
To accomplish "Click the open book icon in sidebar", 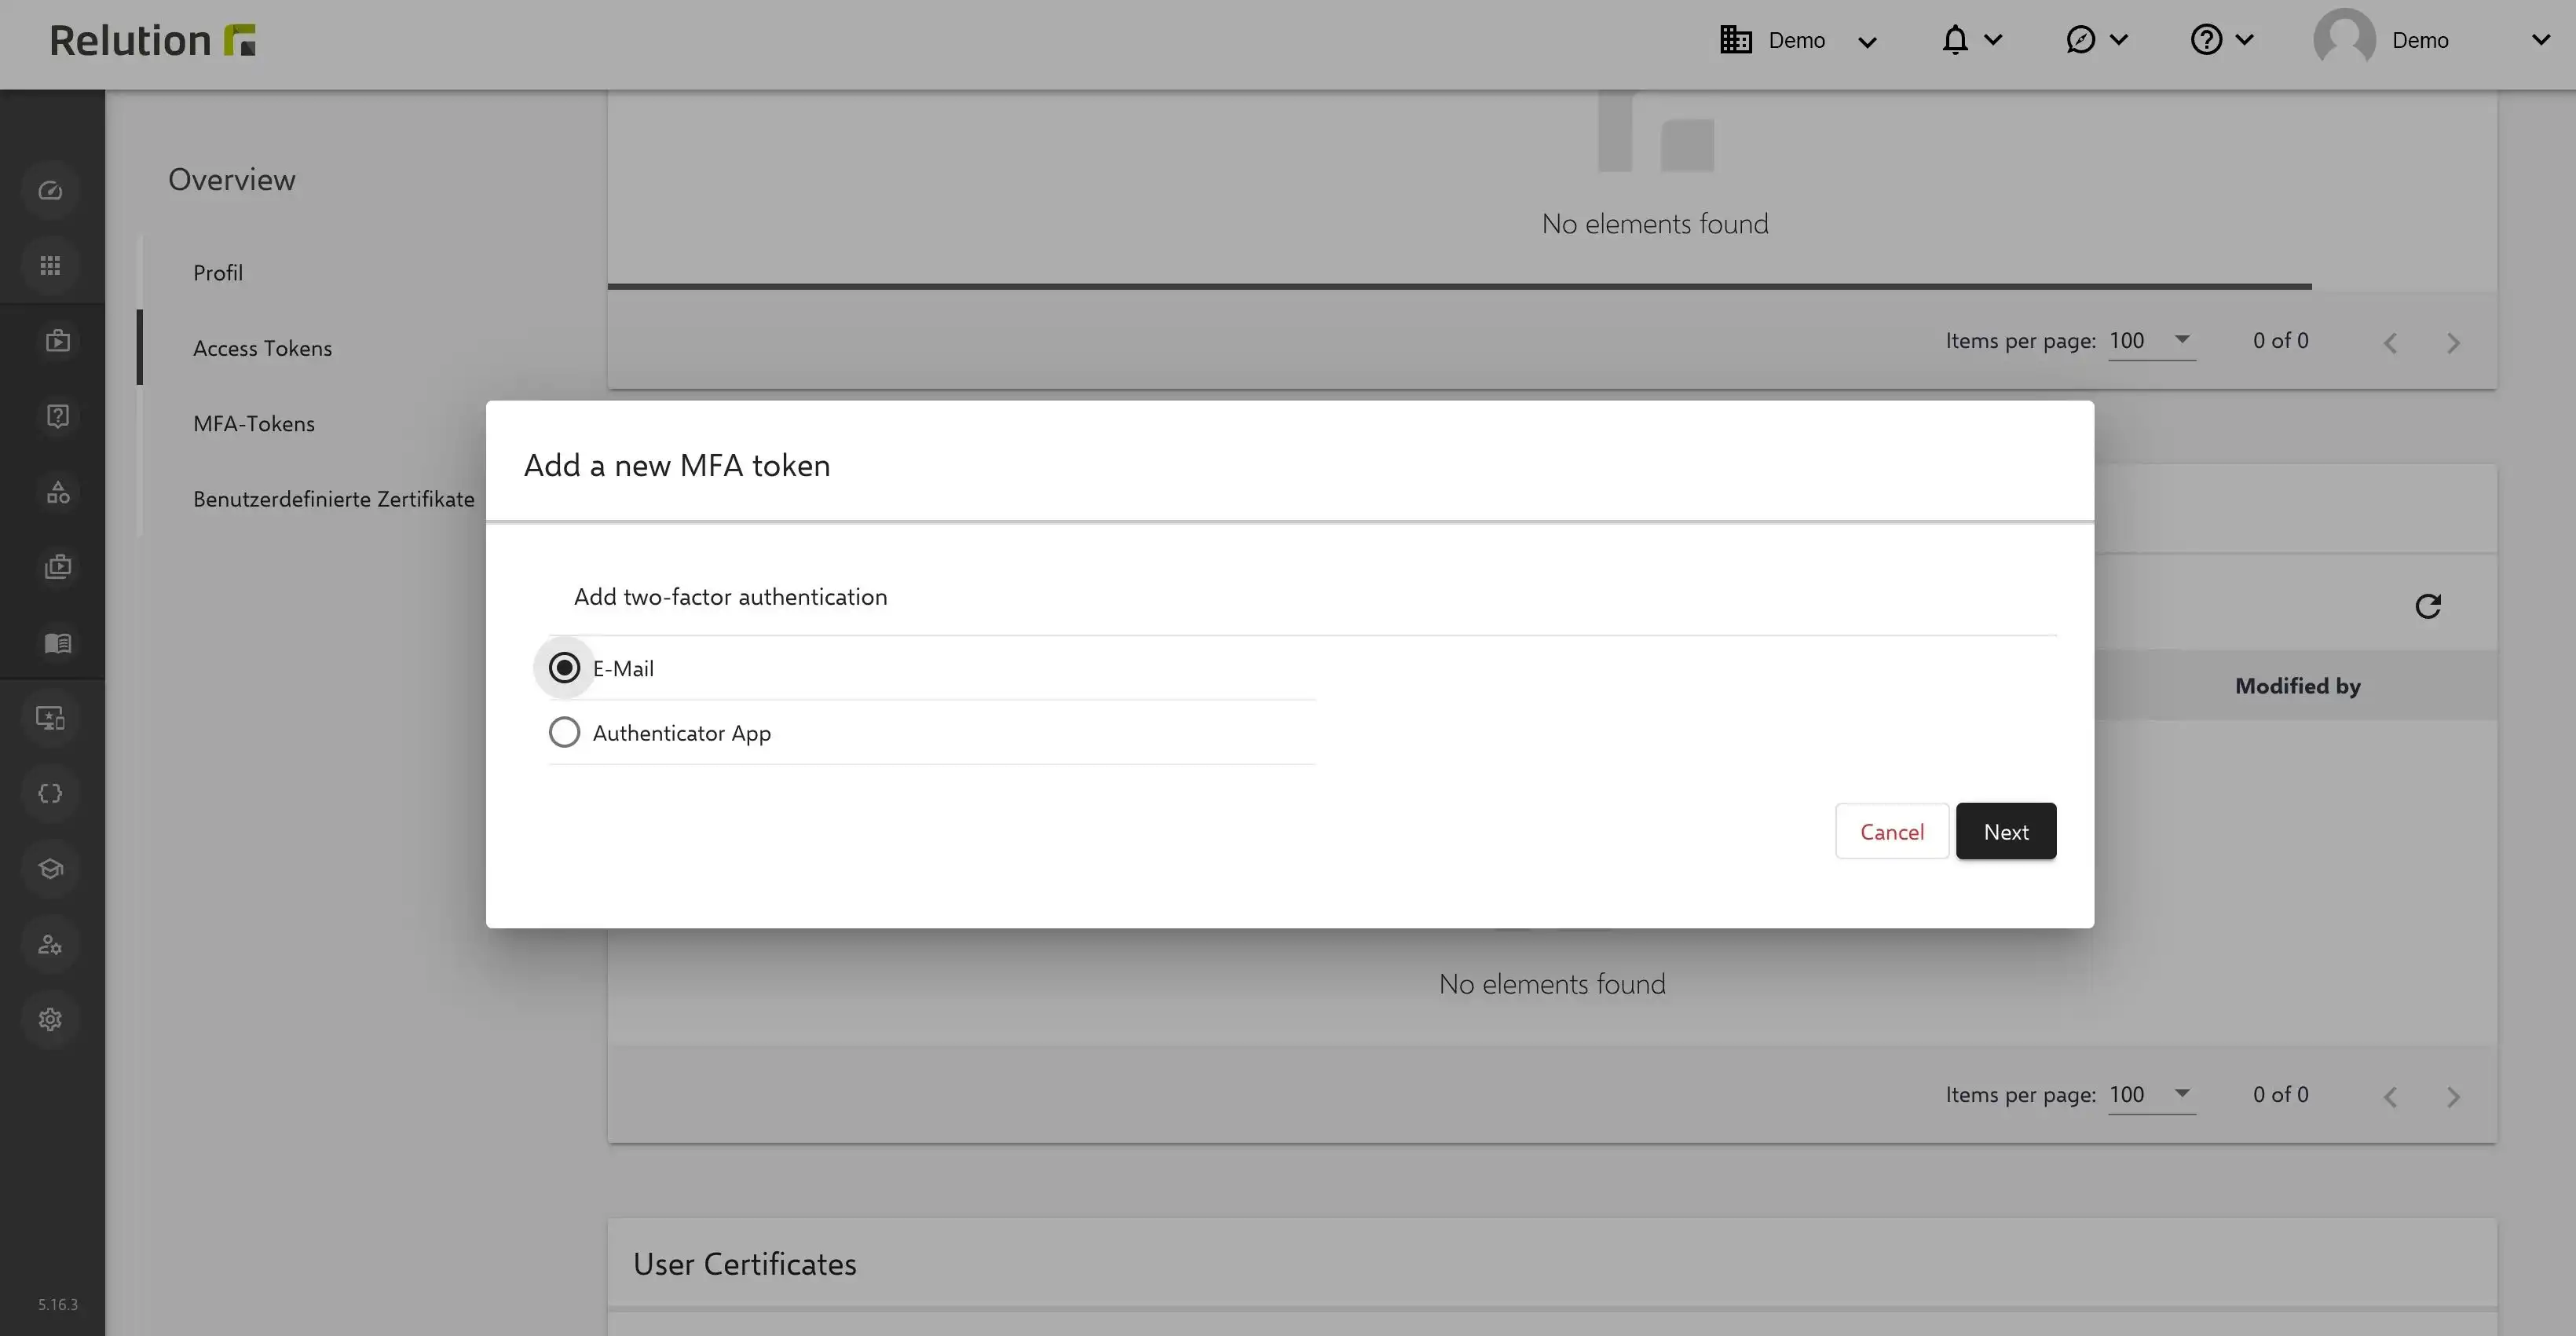I will [57, 642].
